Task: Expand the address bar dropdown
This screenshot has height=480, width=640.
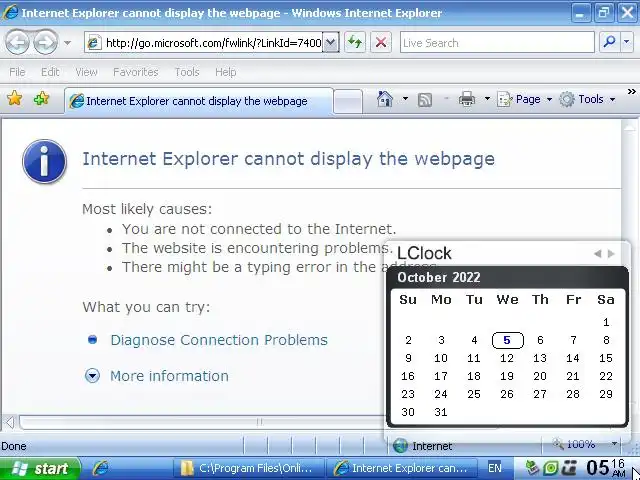Action: pyautogui.click(x=331, y=42)
